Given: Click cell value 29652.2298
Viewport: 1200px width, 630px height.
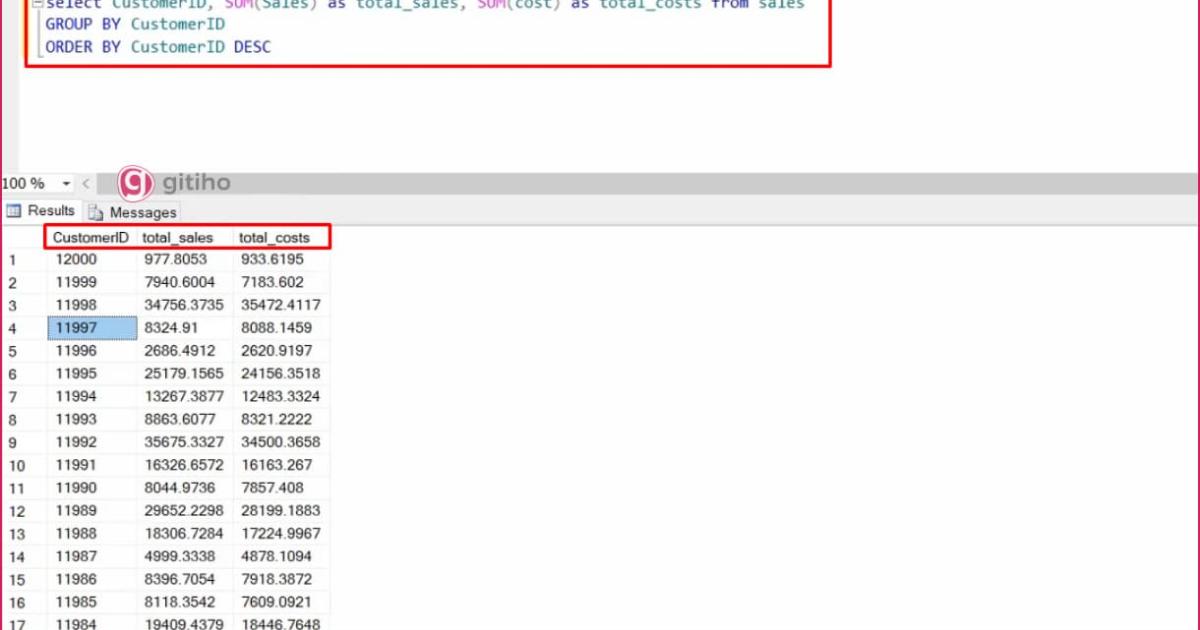Looking at the screenshot, I should [185, 511].
